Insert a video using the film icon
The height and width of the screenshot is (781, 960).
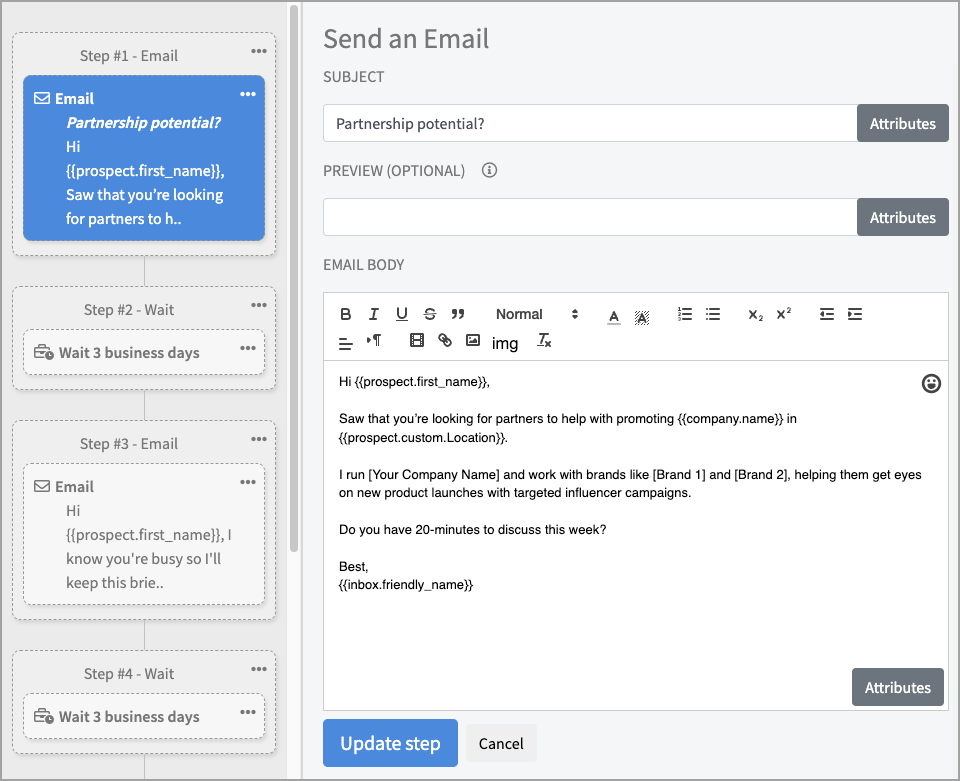pyautogui.click(x=417, y=341)
